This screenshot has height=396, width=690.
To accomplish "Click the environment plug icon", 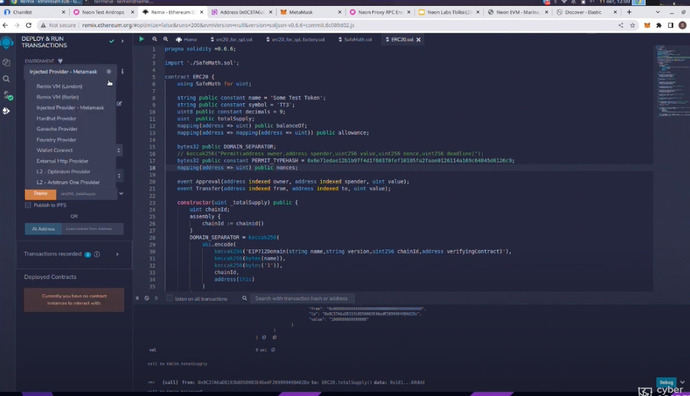I will point(60,61).
